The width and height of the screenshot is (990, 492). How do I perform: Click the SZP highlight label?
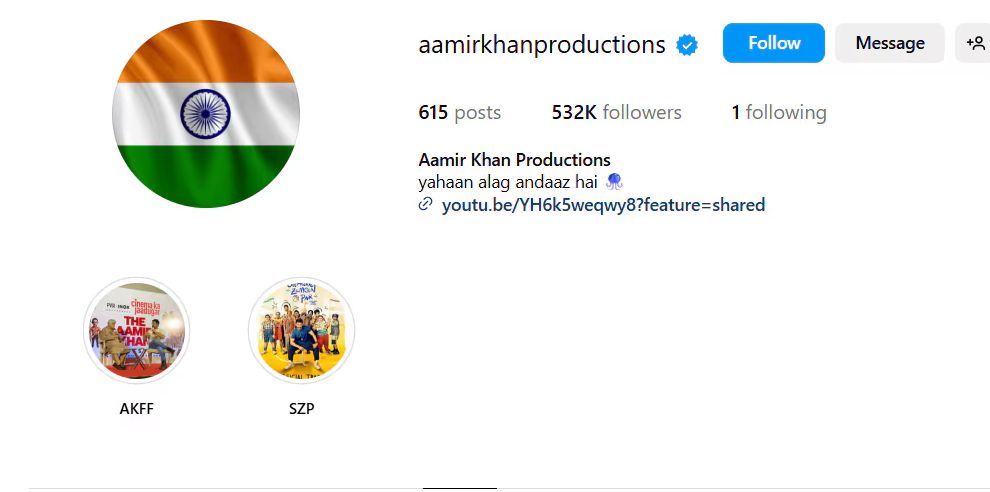point(301,409)
